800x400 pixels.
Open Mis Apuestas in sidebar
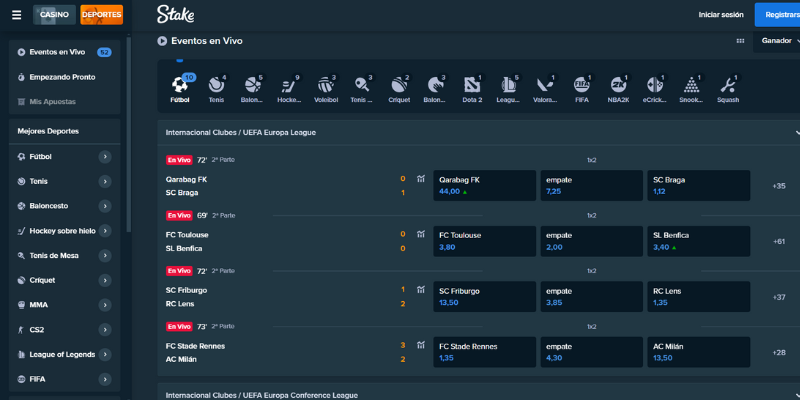pyautogui.click(x=65, y=102)
